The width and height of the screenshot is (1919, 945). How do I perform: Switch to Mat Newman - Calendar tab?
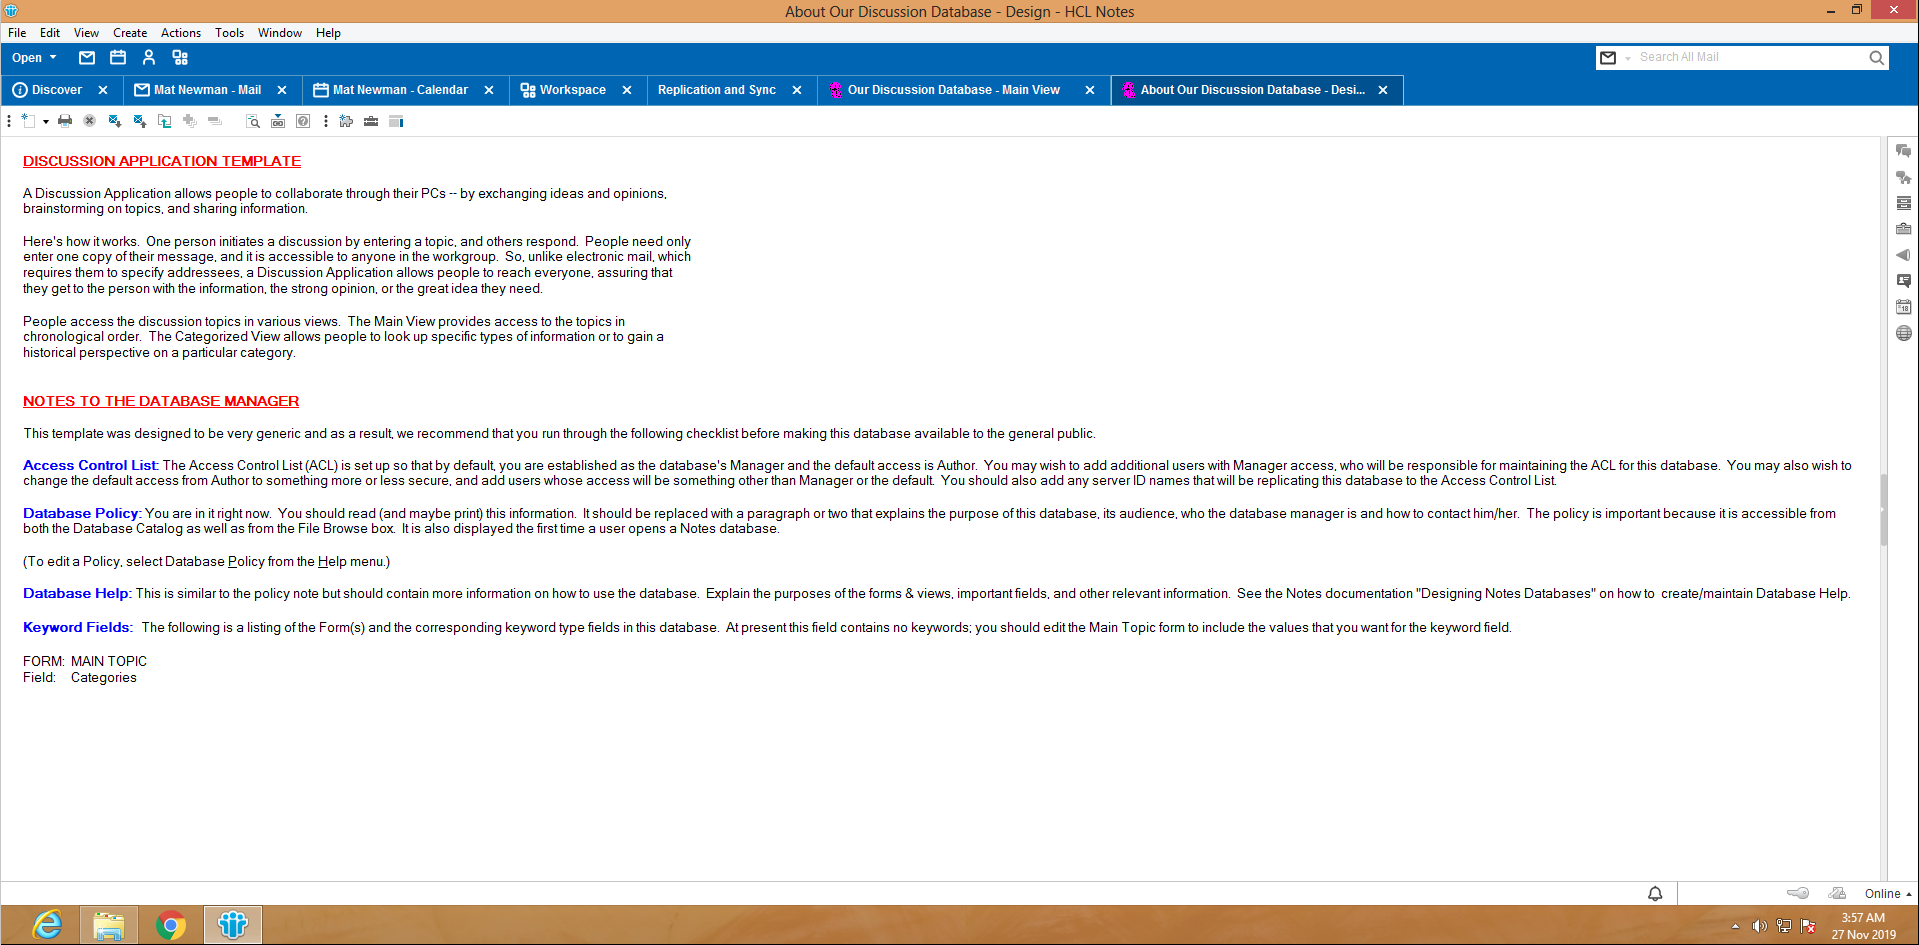point(399,90)
